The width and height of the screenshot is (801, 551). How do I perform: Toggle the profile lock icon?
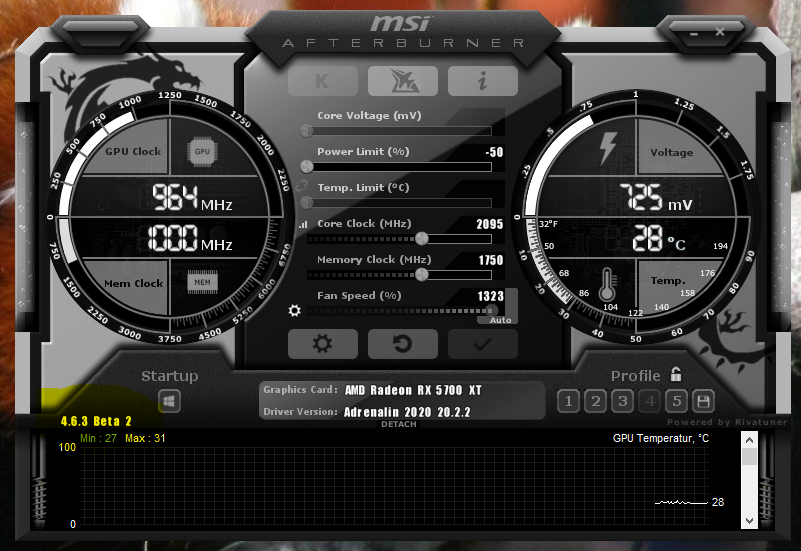coord(676,374)
